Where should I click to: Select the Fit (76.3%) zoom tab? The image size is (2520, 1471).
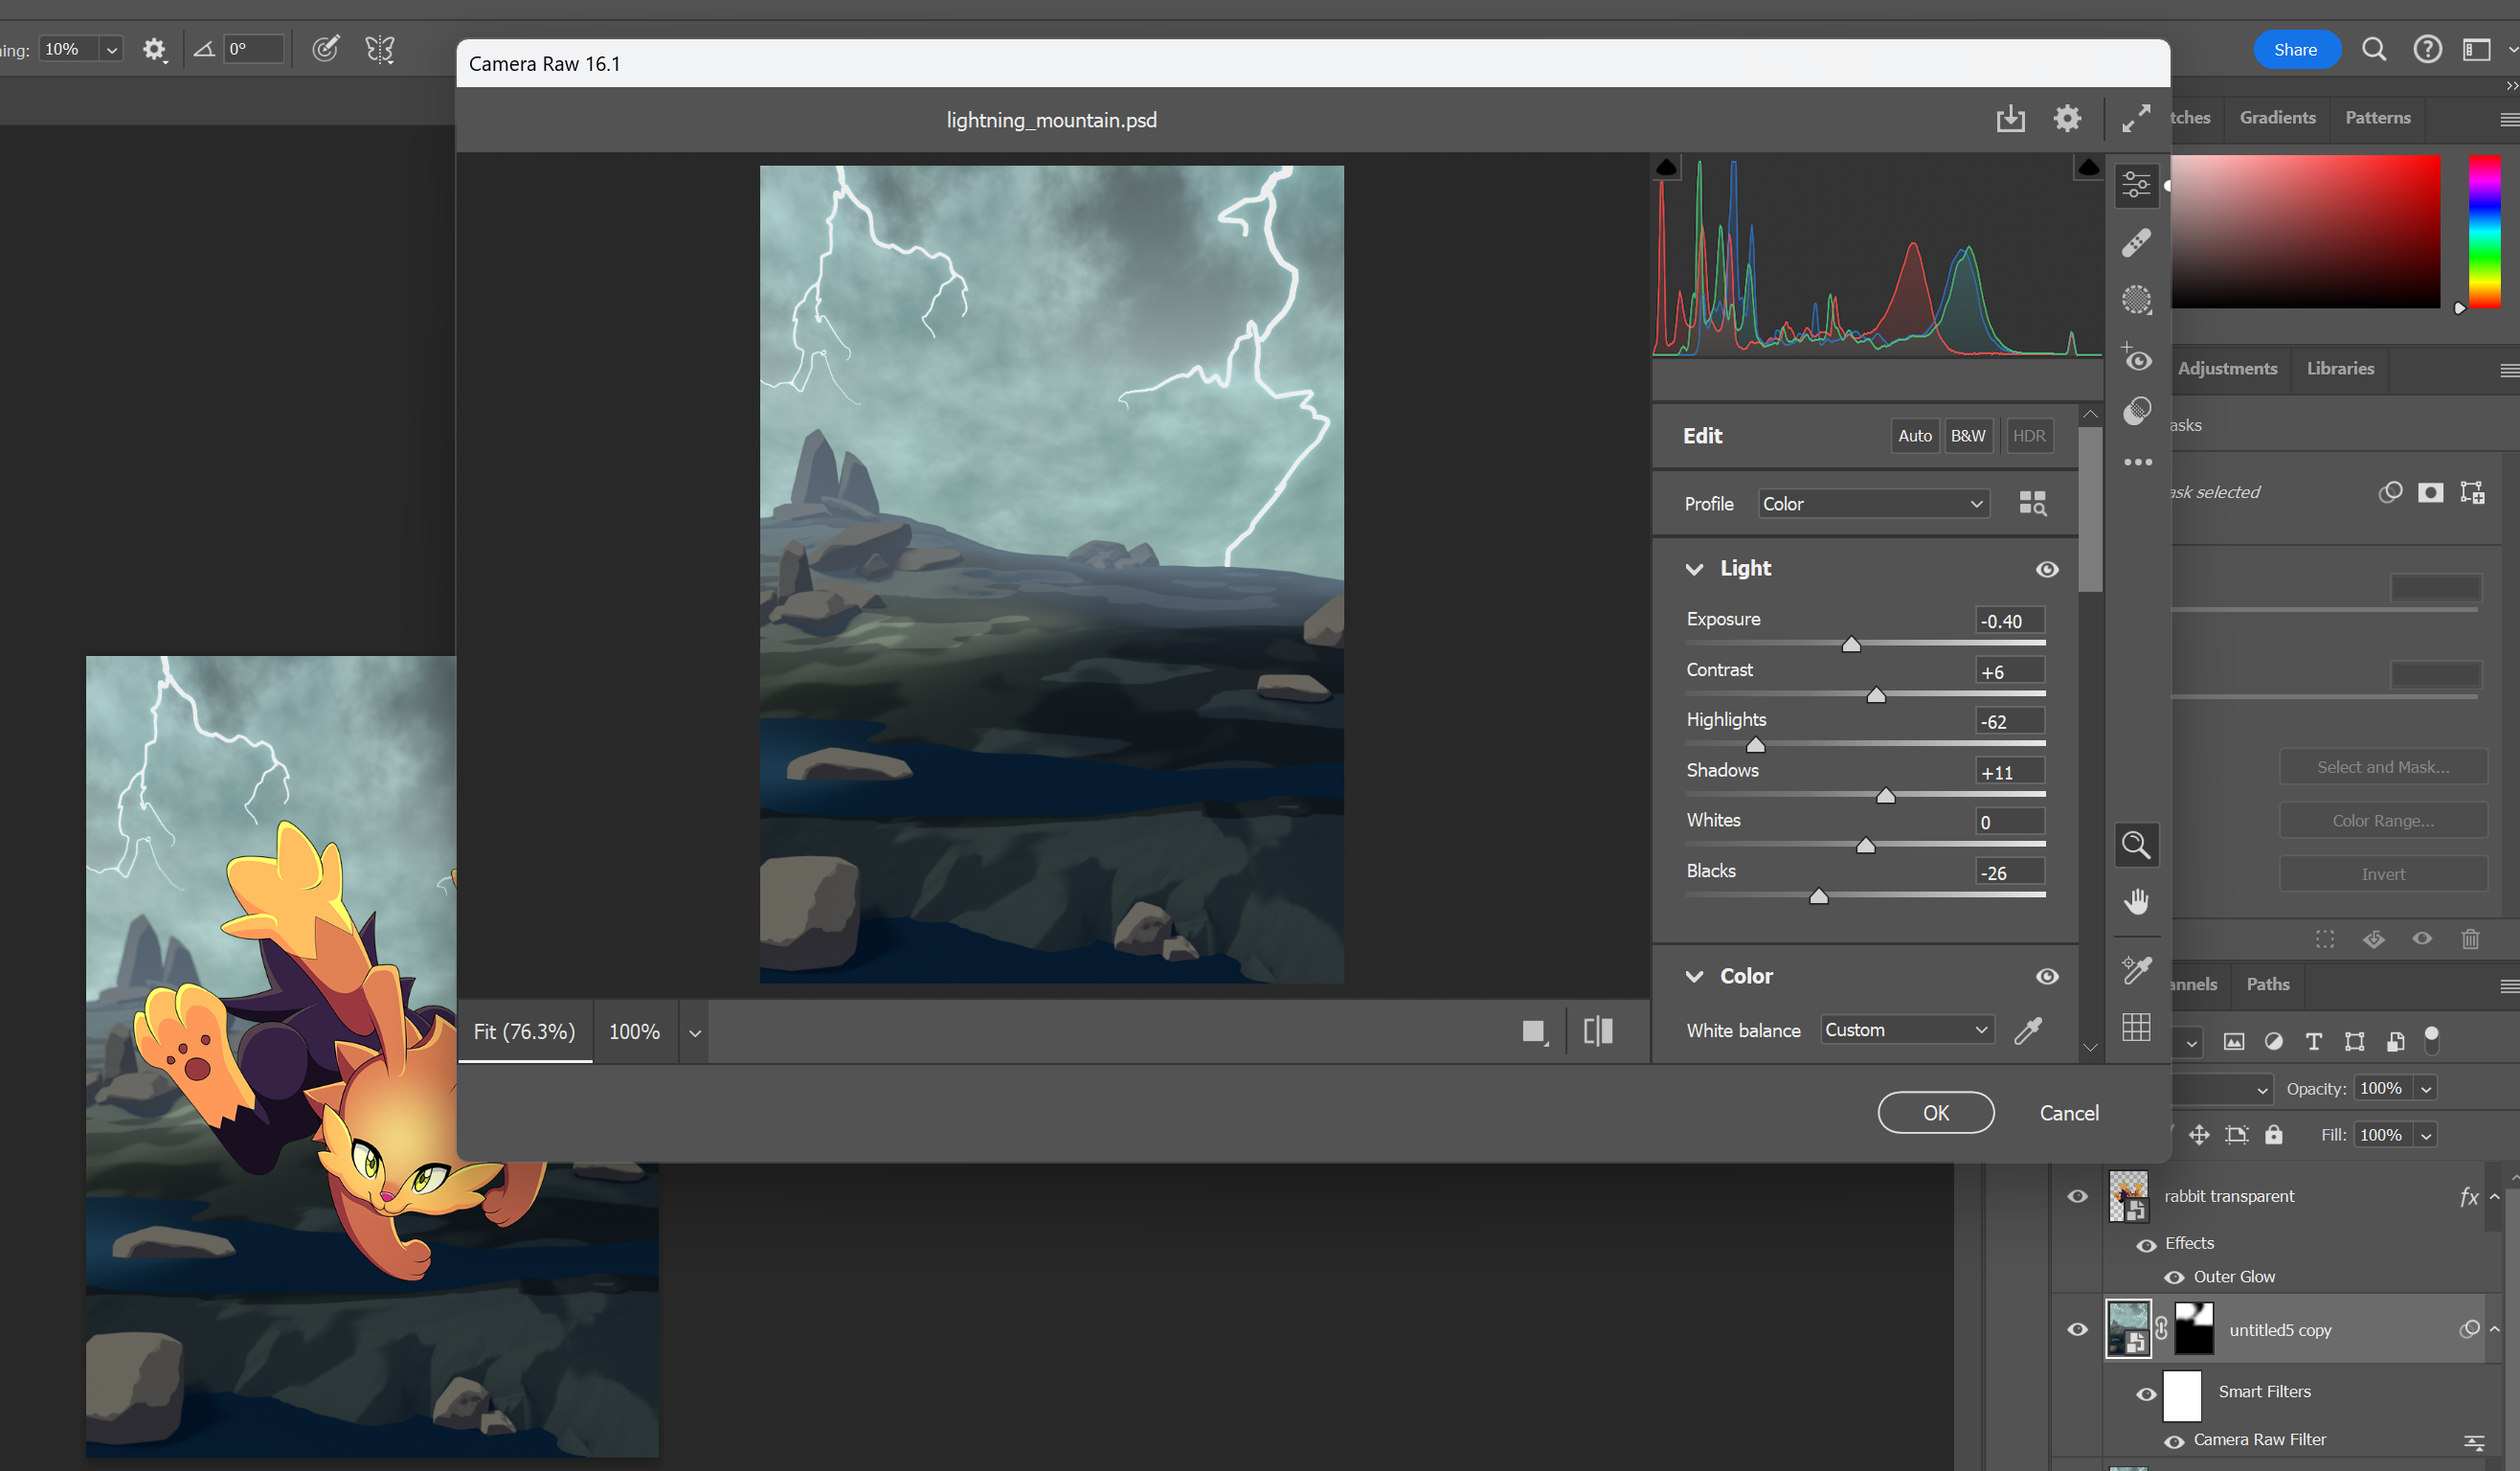(x=524, y=1031)
